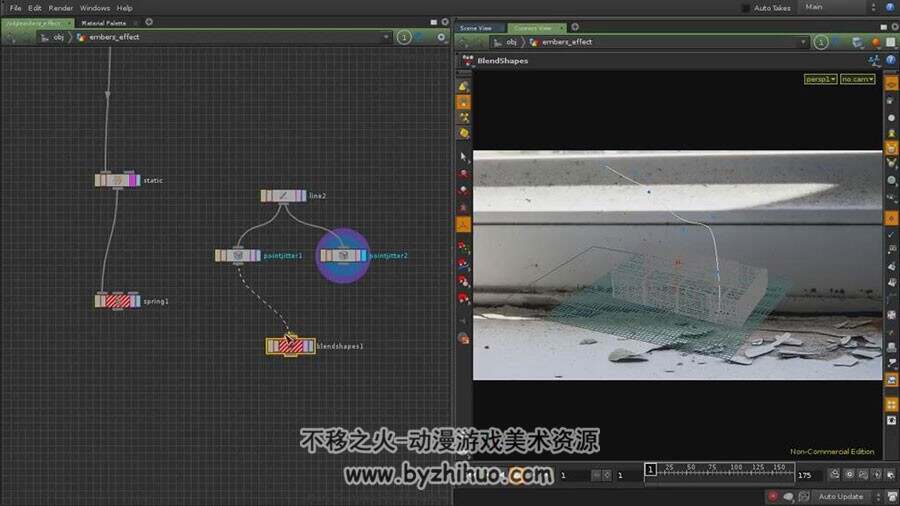Select the pointjitter1 node
This screenshot has width=900, height=506.
tap(238, 255)
